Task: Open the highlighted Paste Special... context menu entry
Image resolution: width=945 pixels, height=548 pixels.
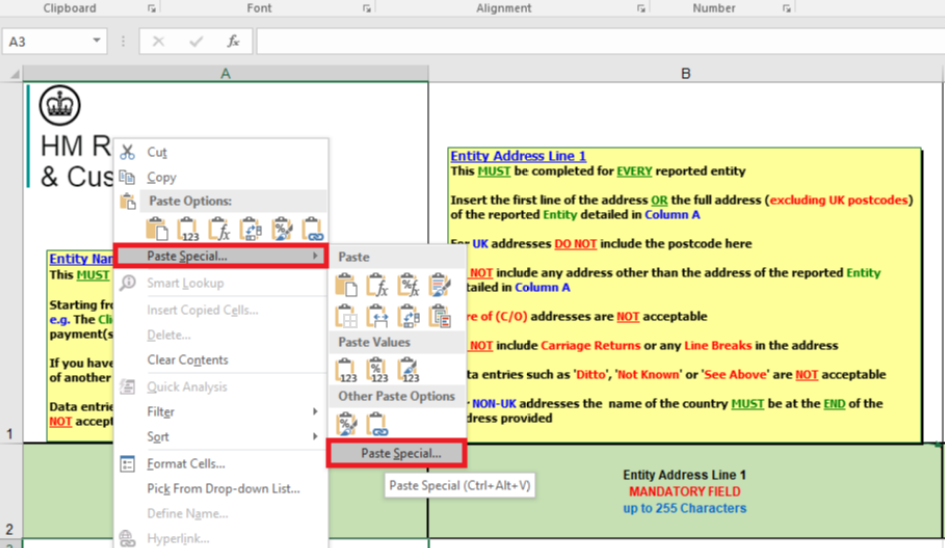Action: (x=221, y=256)
